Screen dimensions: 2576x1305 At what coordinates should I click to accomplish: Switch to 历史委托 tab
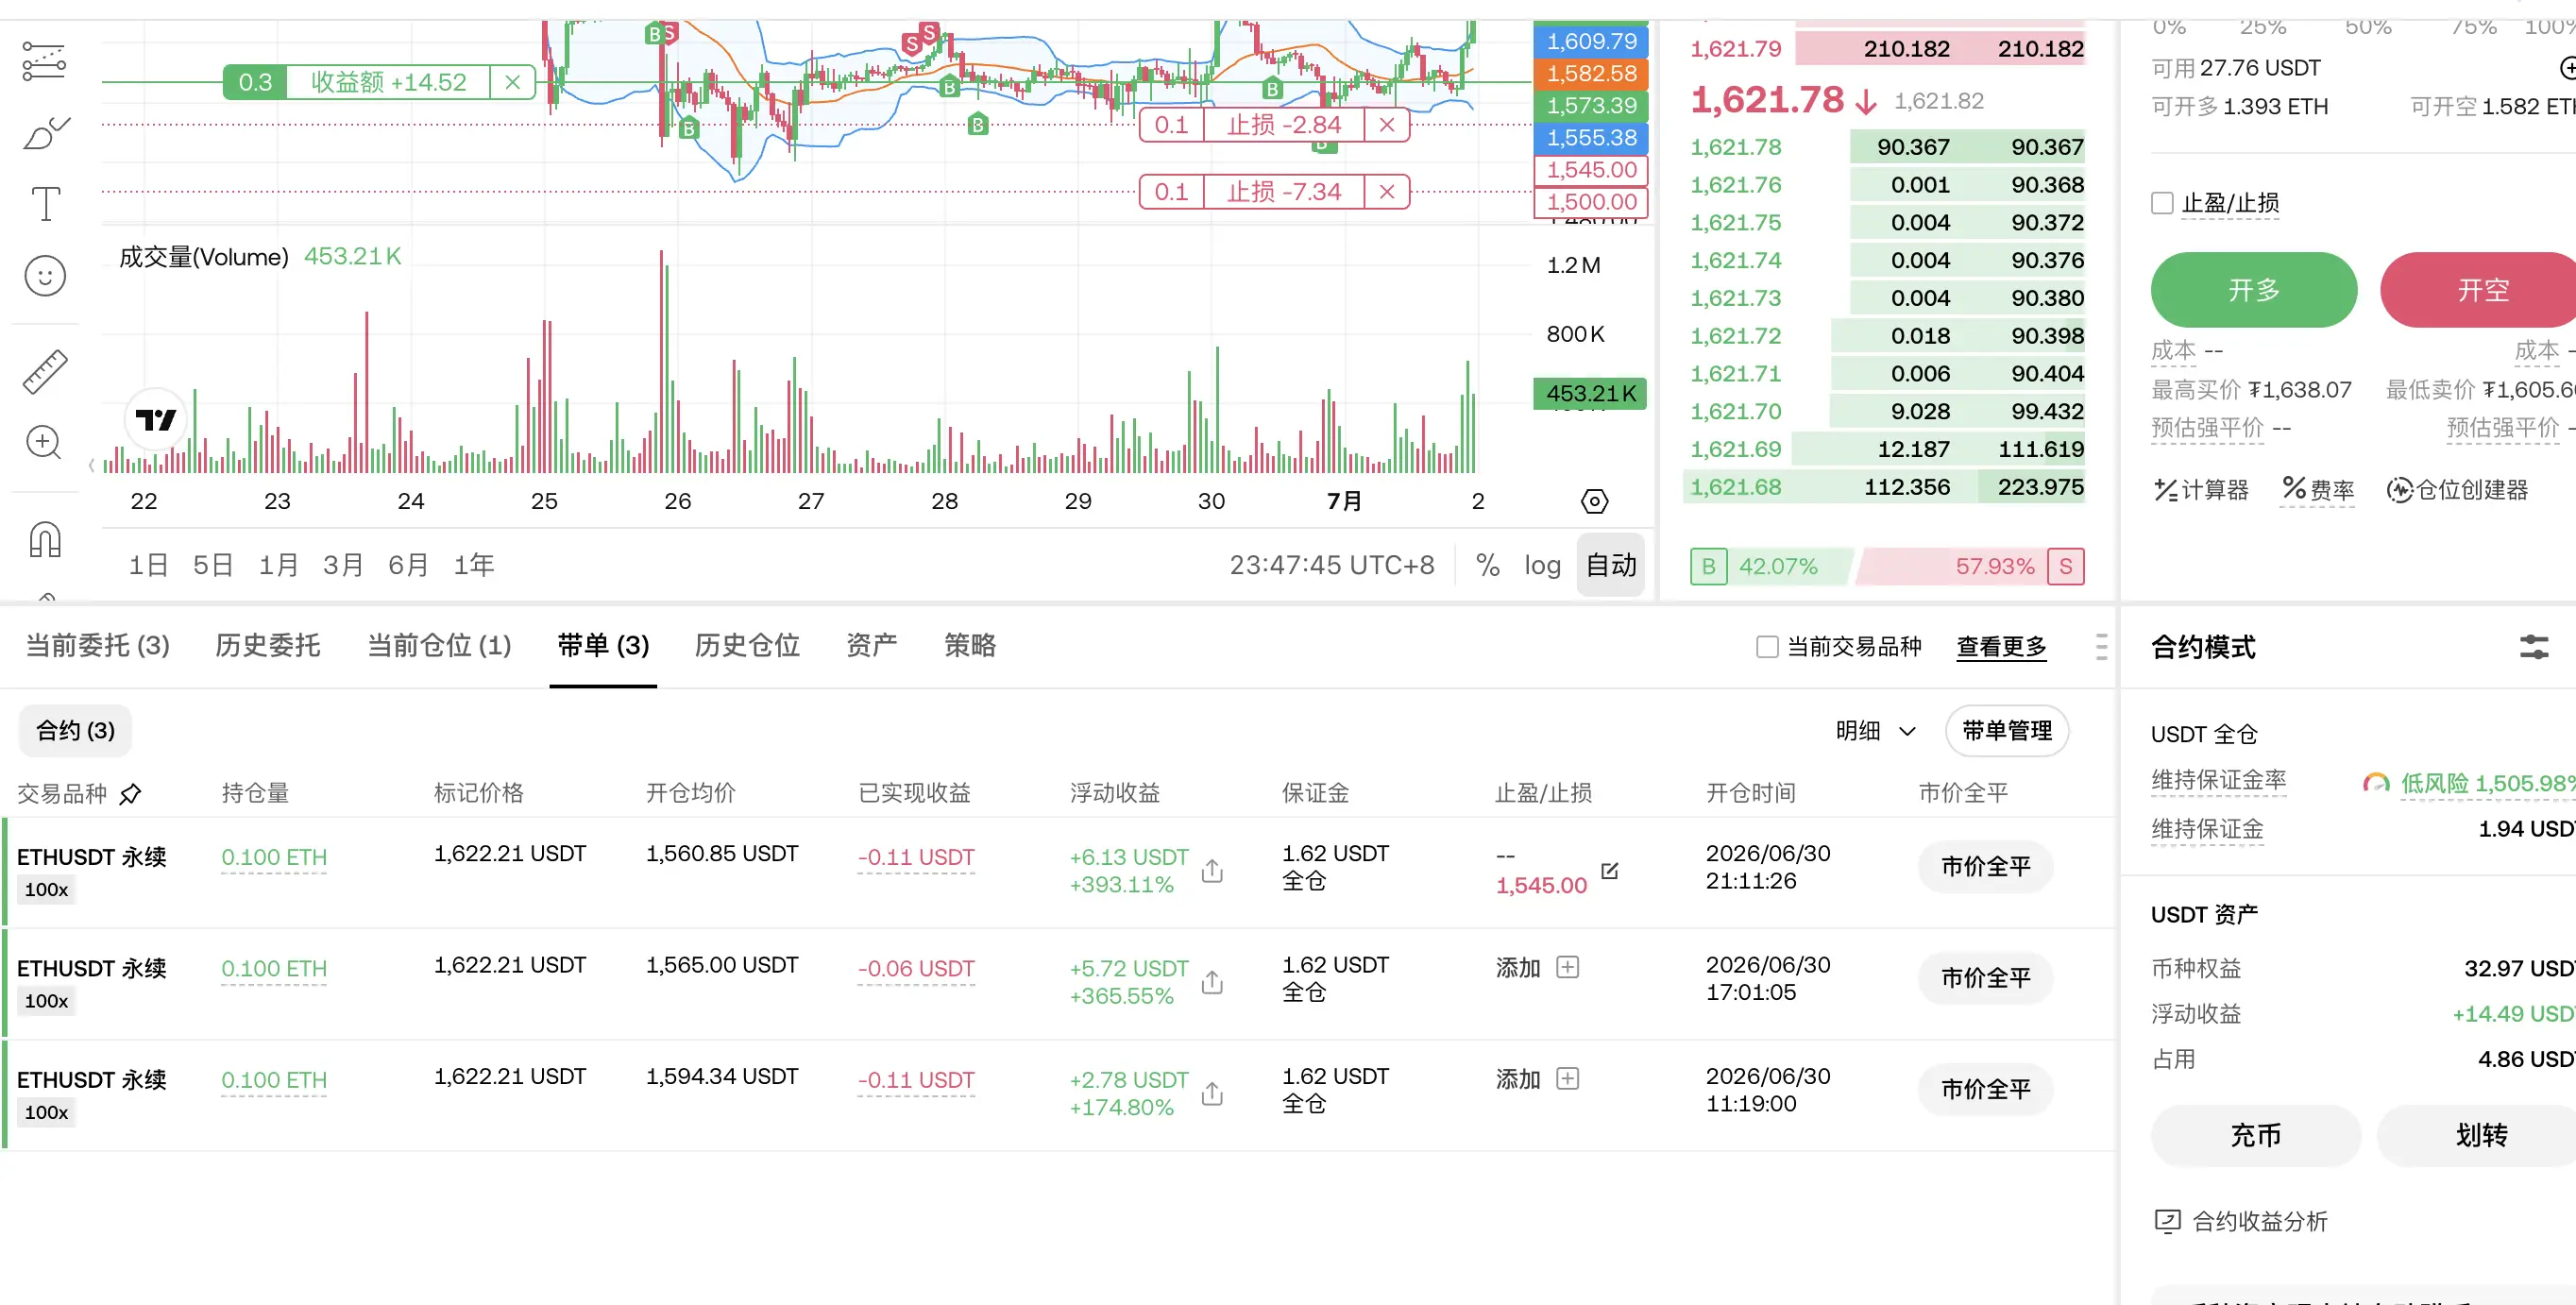point(267,646)
